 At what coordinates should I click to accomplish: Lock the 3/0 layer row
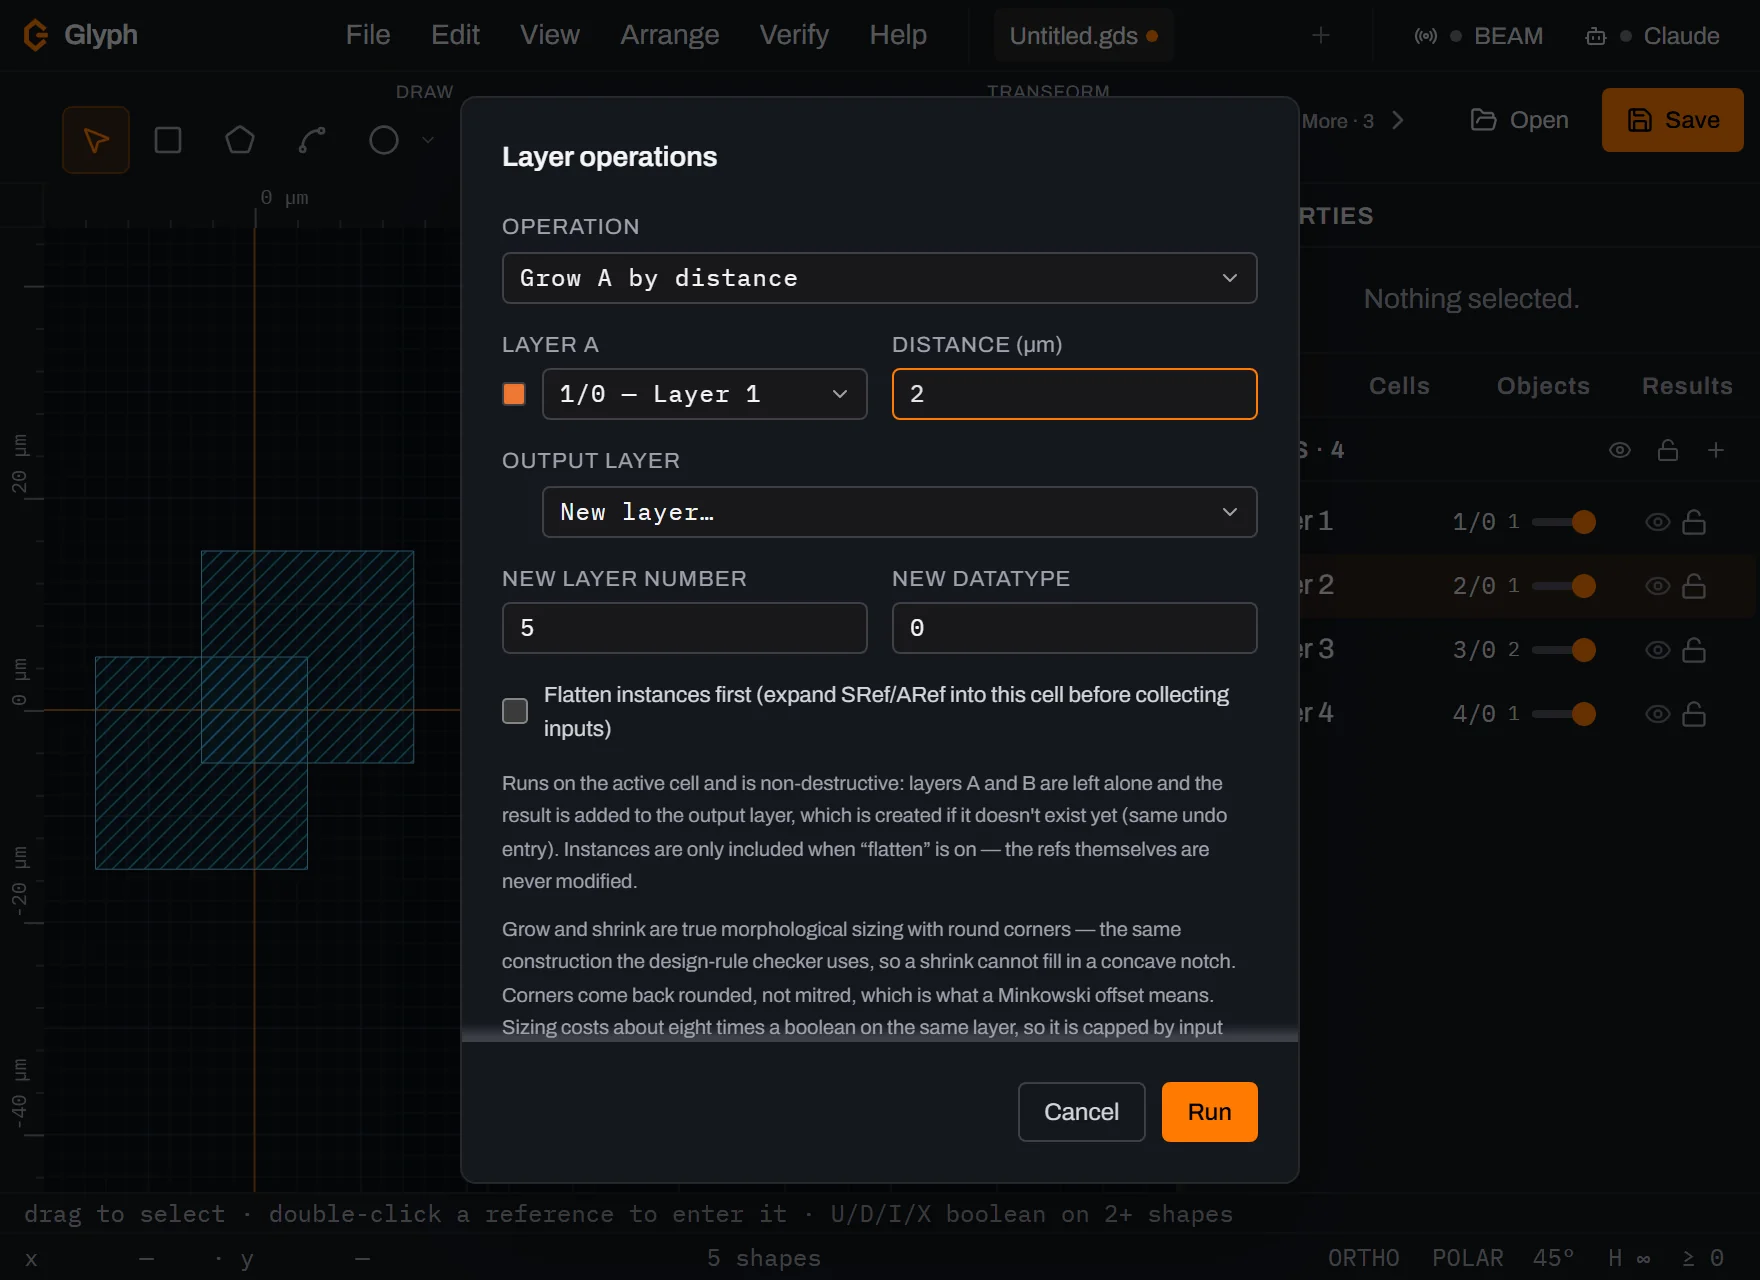[x=1694, y=650]
